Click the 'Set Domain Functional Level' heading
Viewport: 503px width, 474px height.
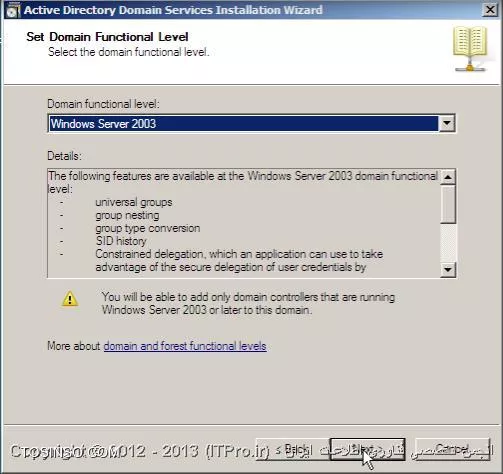click(107, 37)
